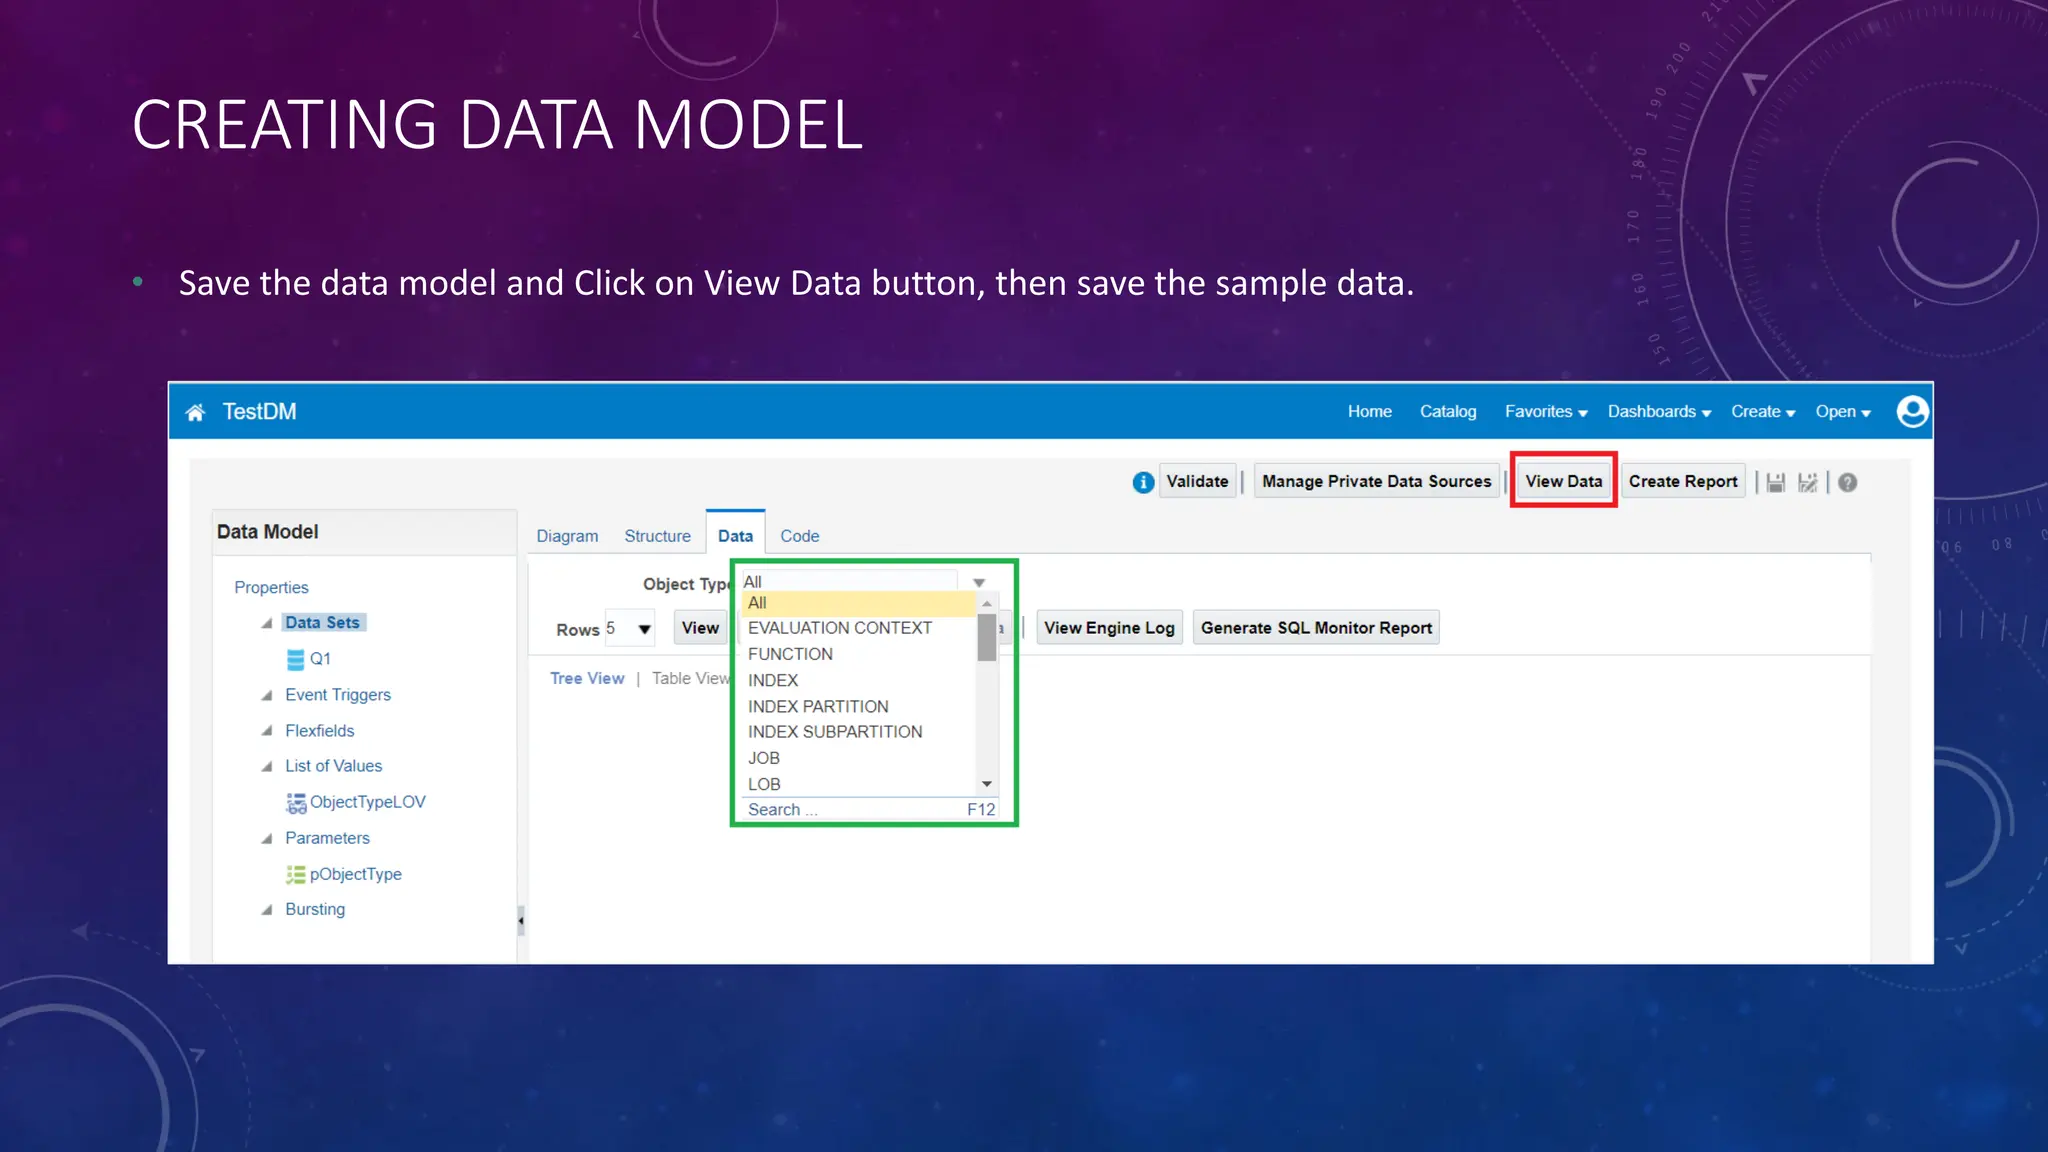Collapse the List of Values node
Screen dimensions: 2048x1152
pyautogui.click(x=267, y=767)
